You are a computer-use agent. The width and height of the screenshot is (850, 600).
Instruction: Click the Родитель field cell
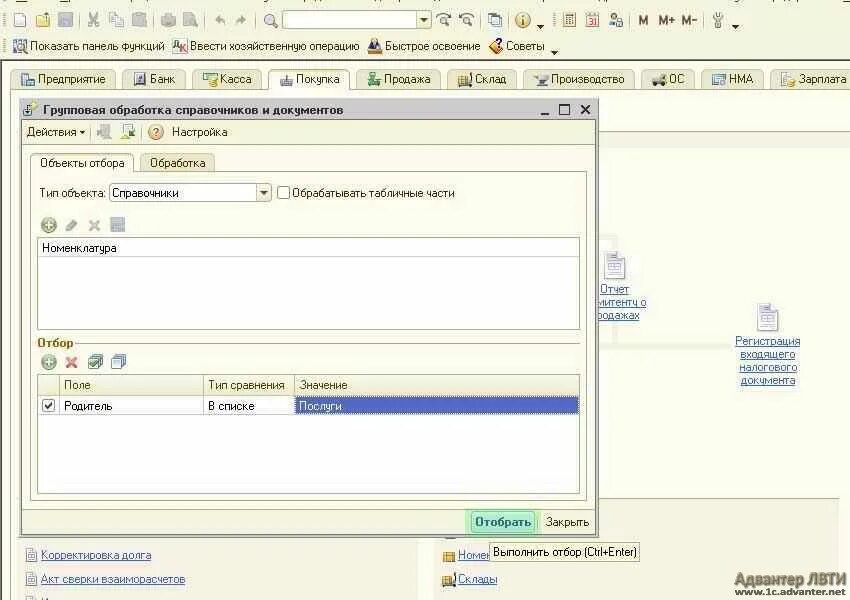[x=131, y=405]
